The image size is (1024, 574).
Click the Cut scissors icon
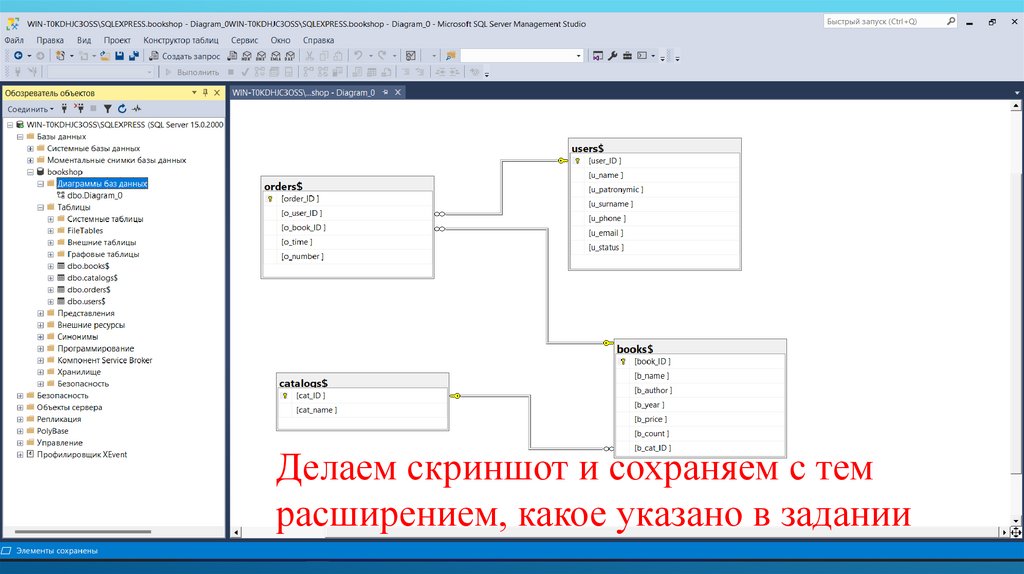(x=310, y=56)
